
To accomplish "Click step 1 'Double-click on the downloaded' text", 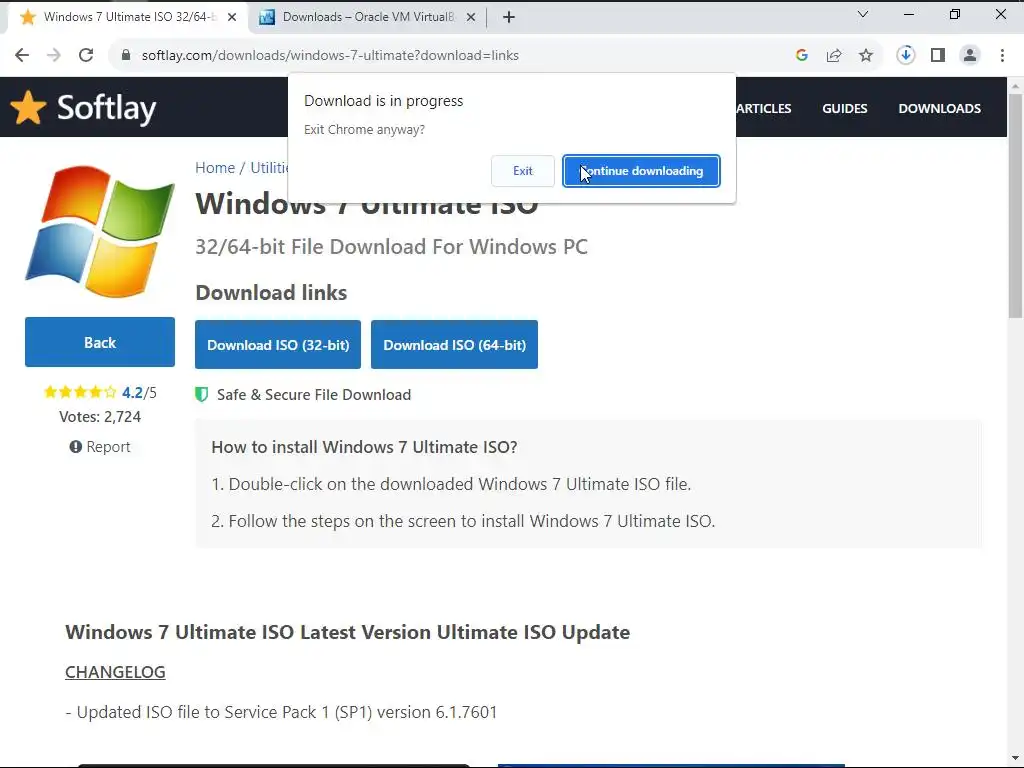I will 451,484.
